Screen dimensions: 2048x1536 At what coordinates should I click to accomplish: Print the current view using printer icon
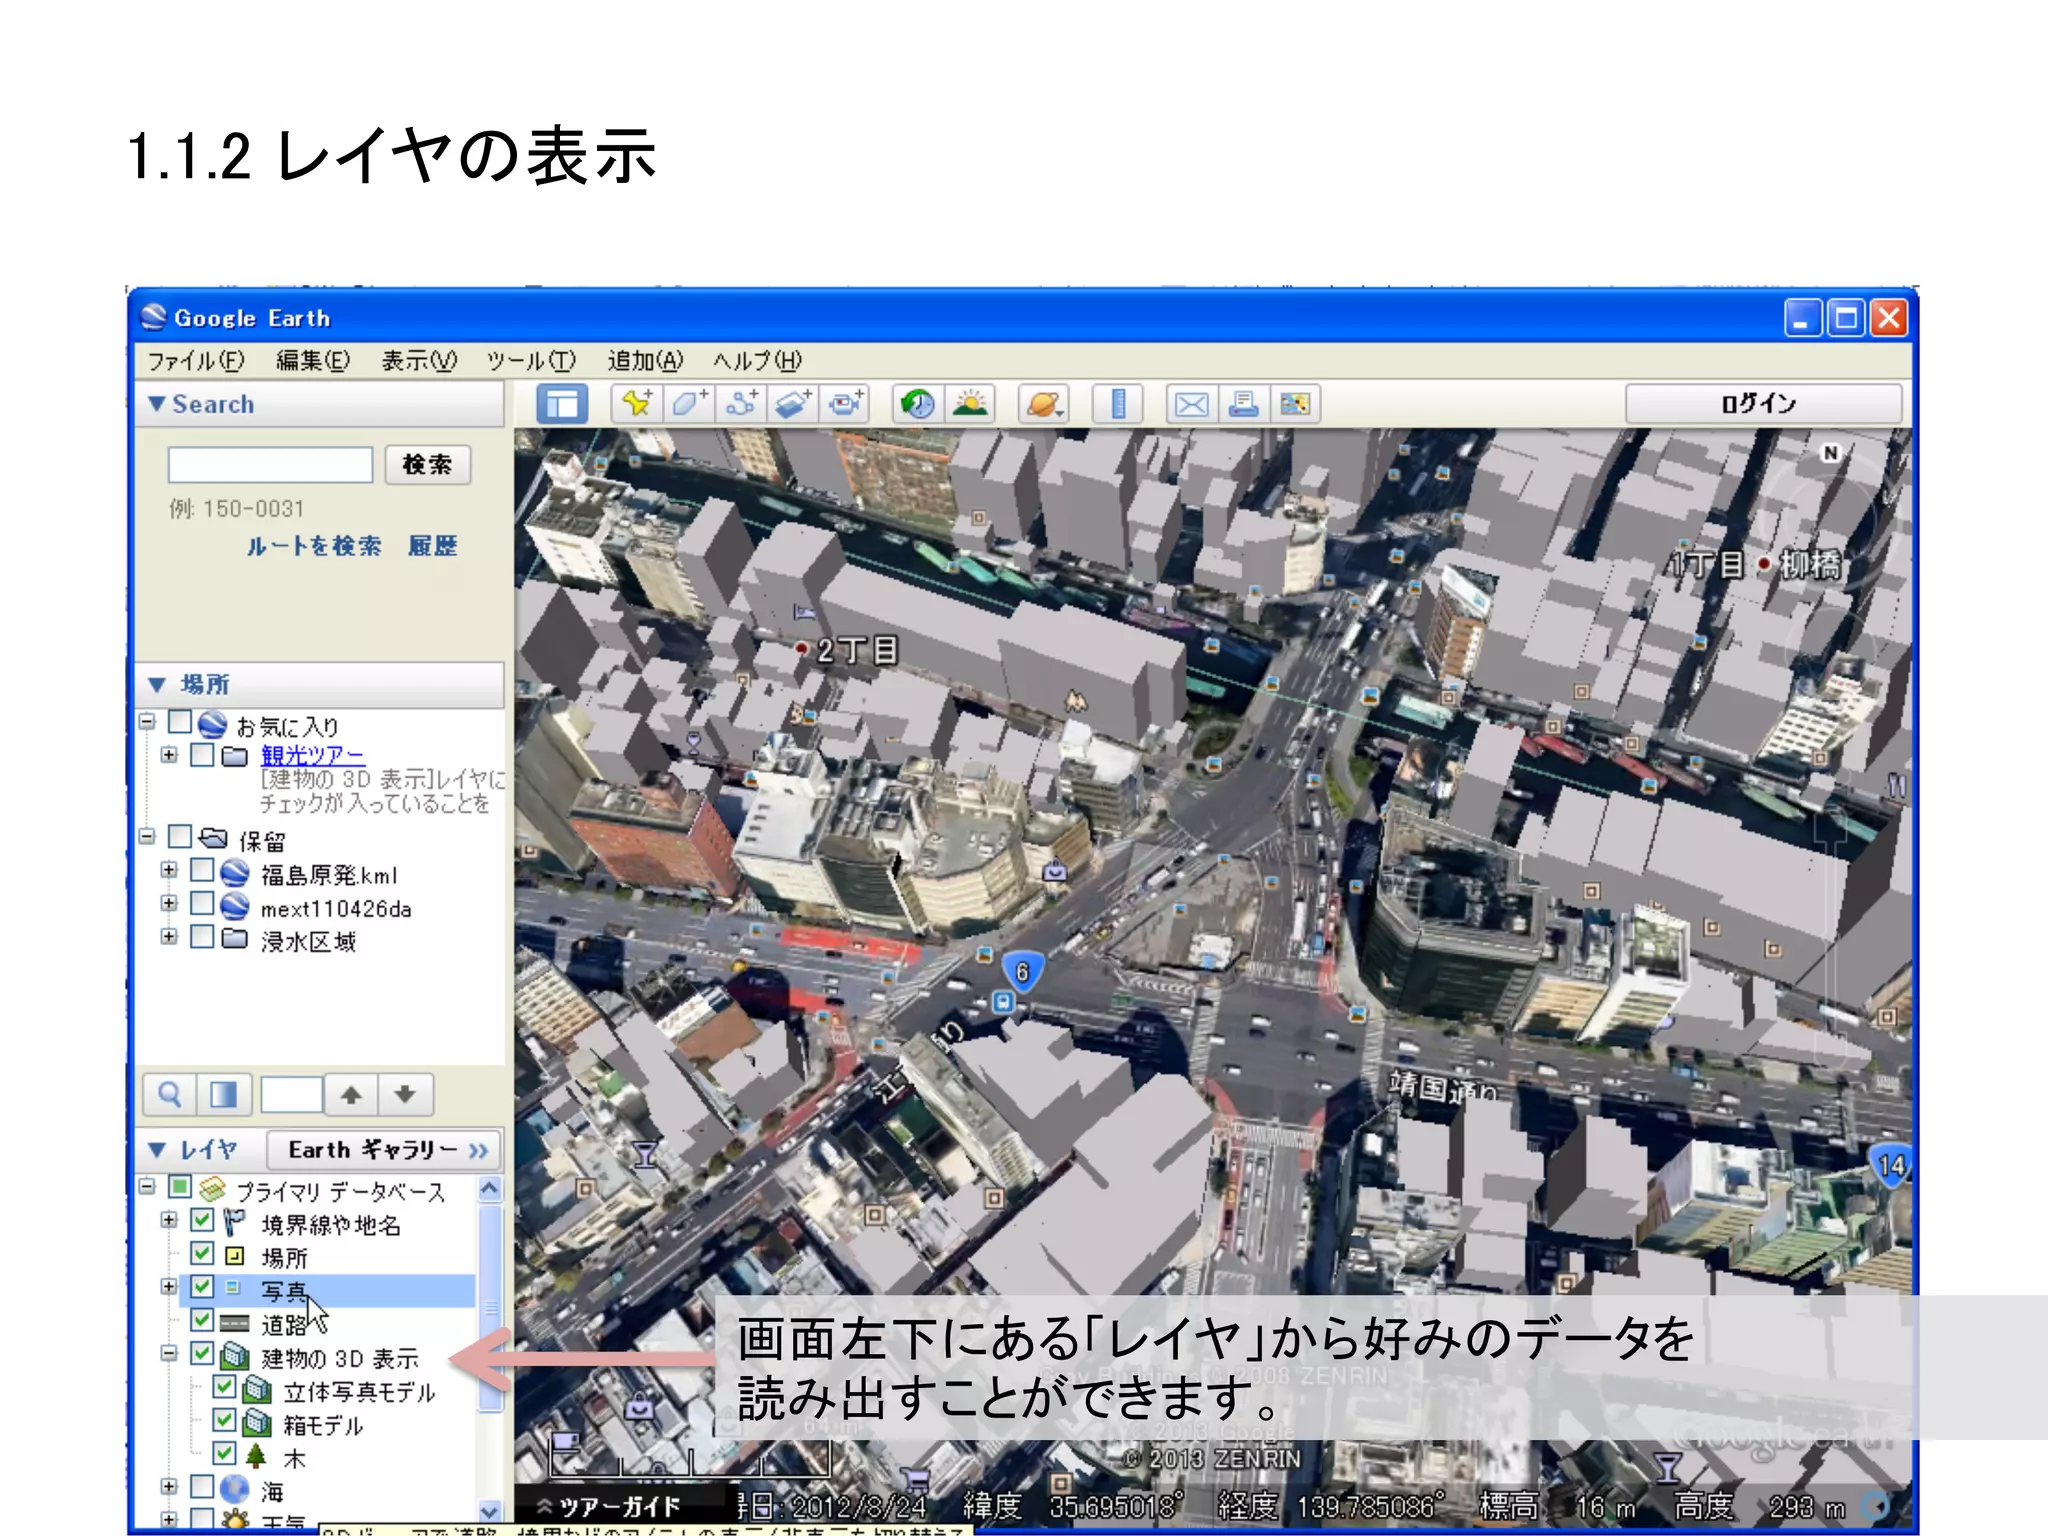[x=1243, y=404]
